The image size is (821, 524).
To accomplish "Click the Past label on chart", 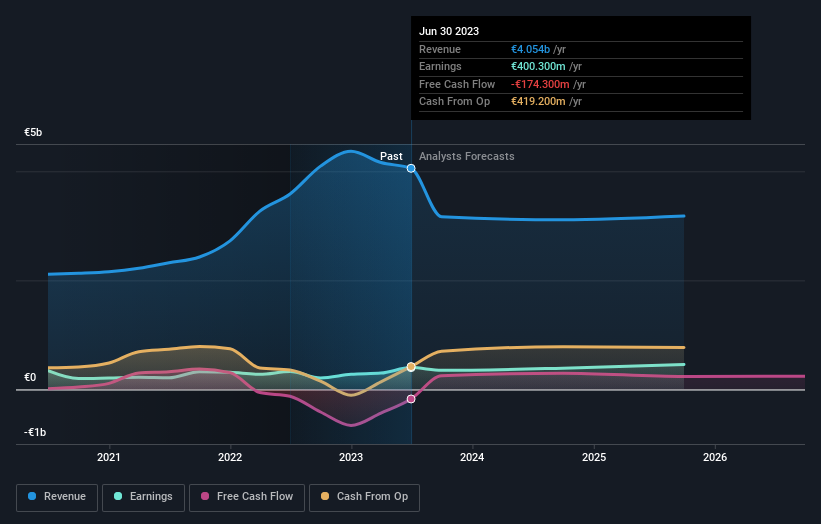I will pos(391,157).
